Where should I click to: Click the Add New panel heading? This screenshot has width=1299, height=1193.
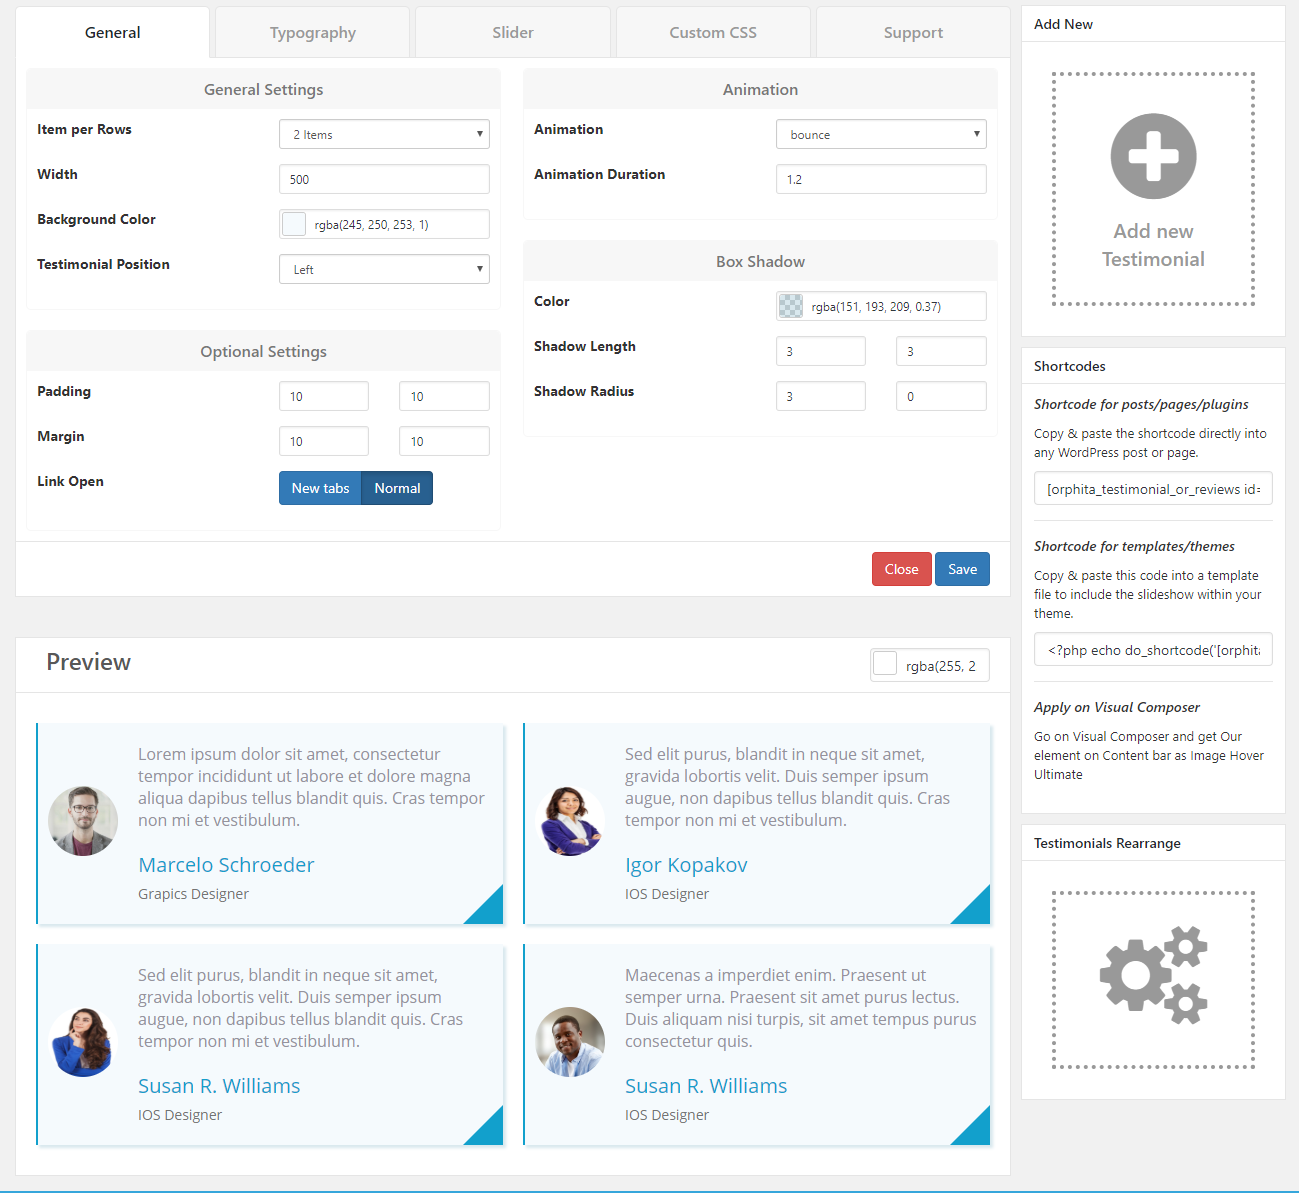(x=1063, y=24)
